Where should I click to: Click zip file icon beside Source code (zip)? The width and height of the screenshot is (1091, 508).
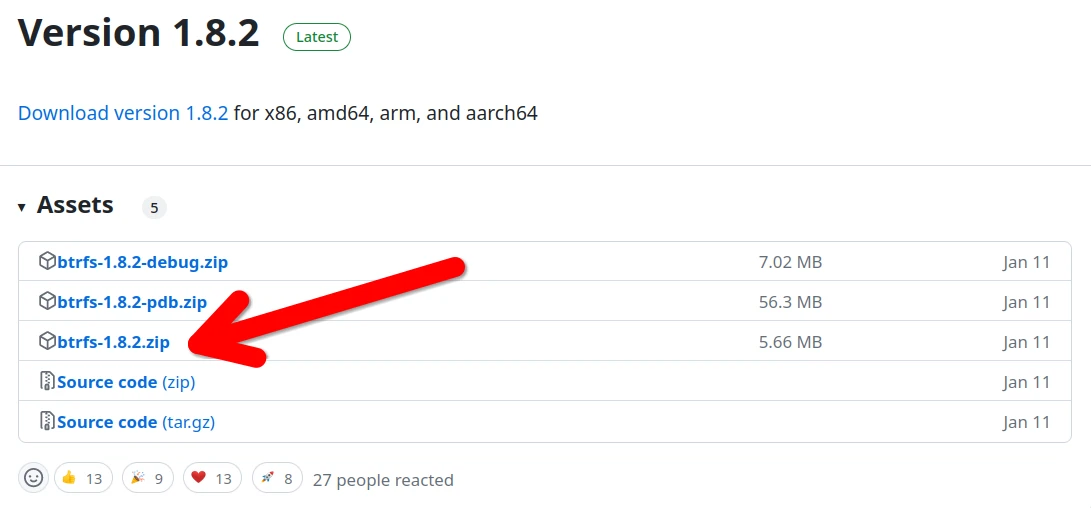47,382
